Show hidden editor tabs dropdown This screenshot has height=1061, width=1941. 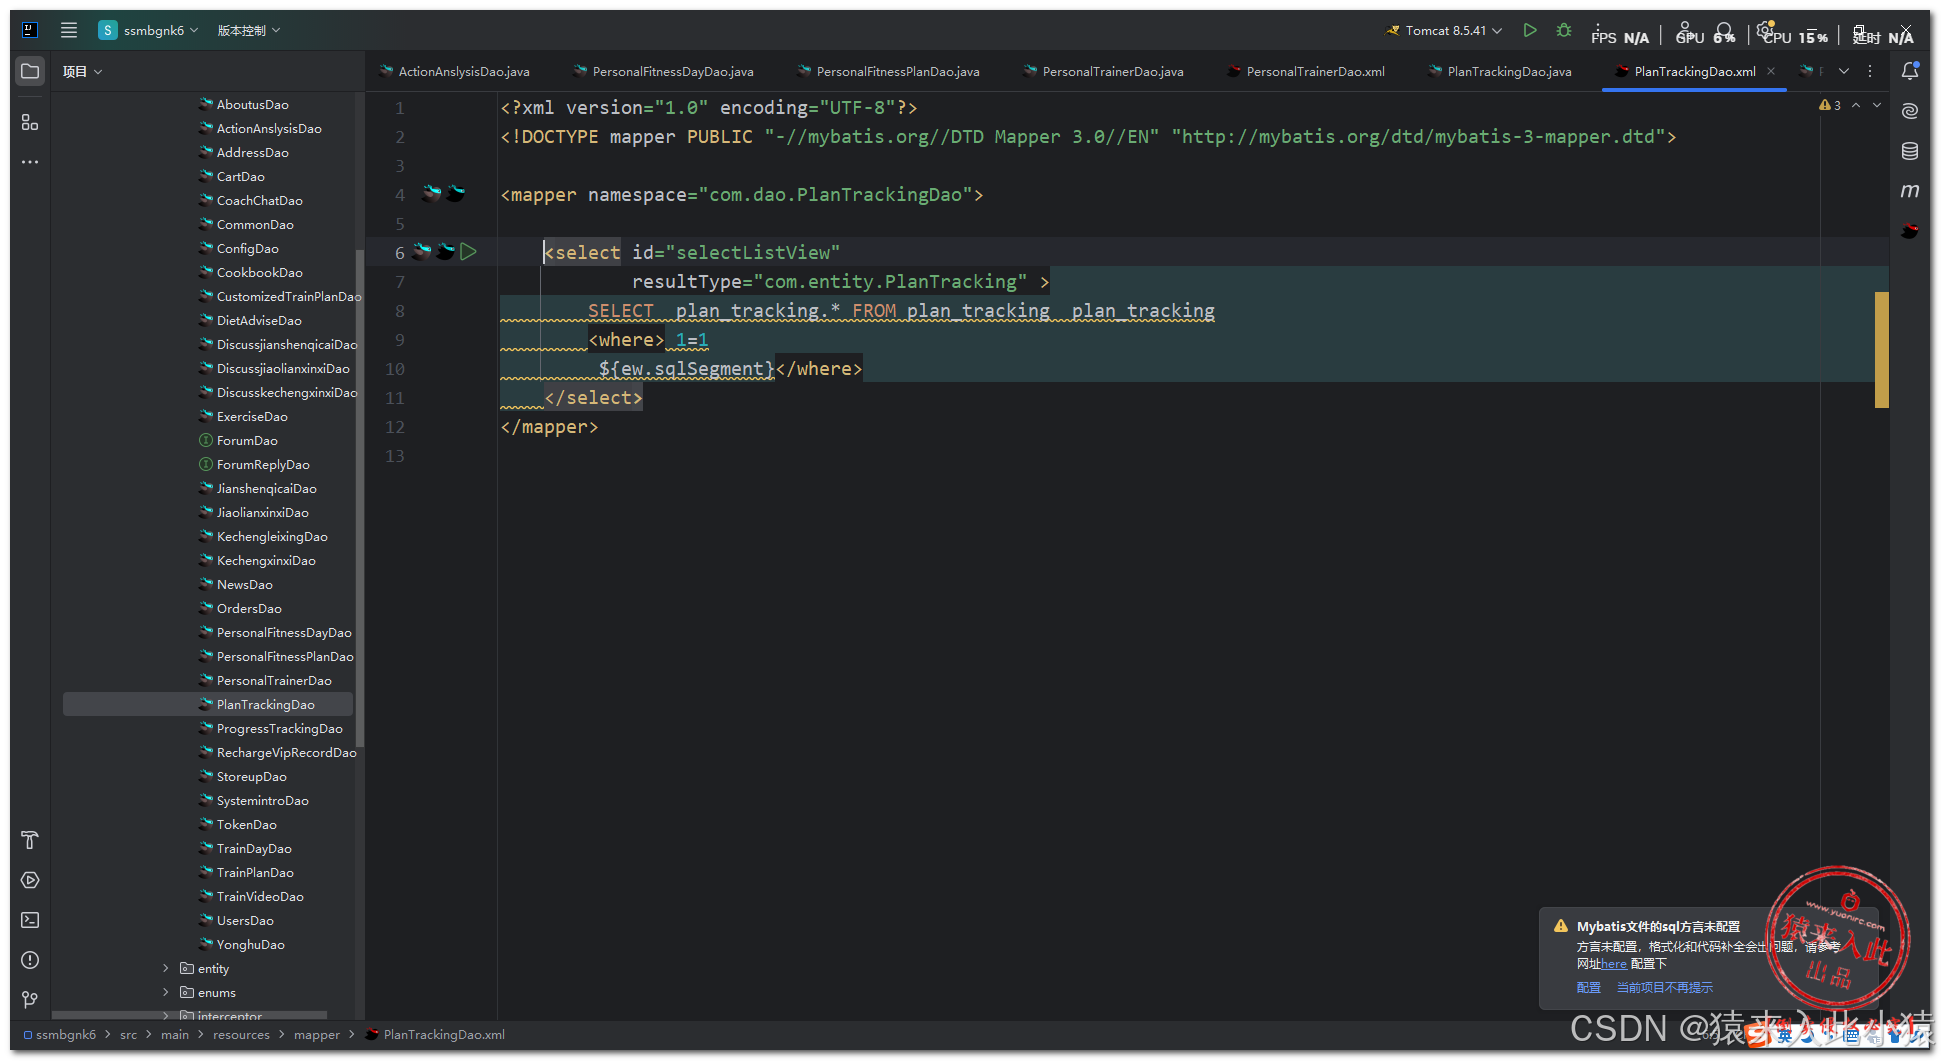pos(1844,71)
